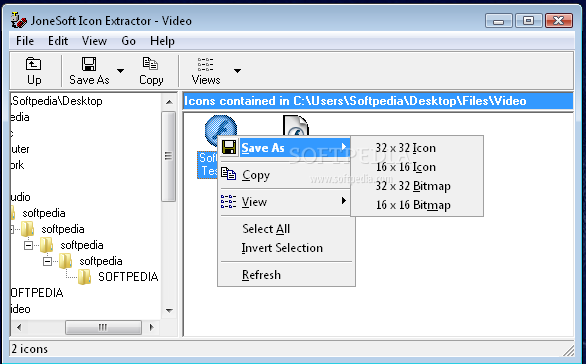Save as 16 x 16 Icon
This screenshot has height=364, width=586.
[x=417, y=167]
